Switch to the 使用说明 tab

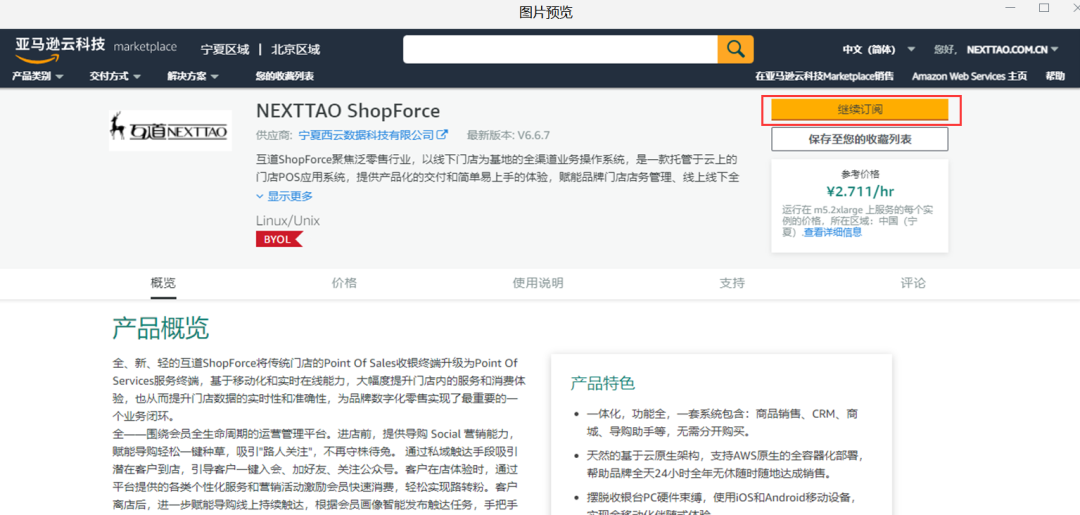(538, 283)
